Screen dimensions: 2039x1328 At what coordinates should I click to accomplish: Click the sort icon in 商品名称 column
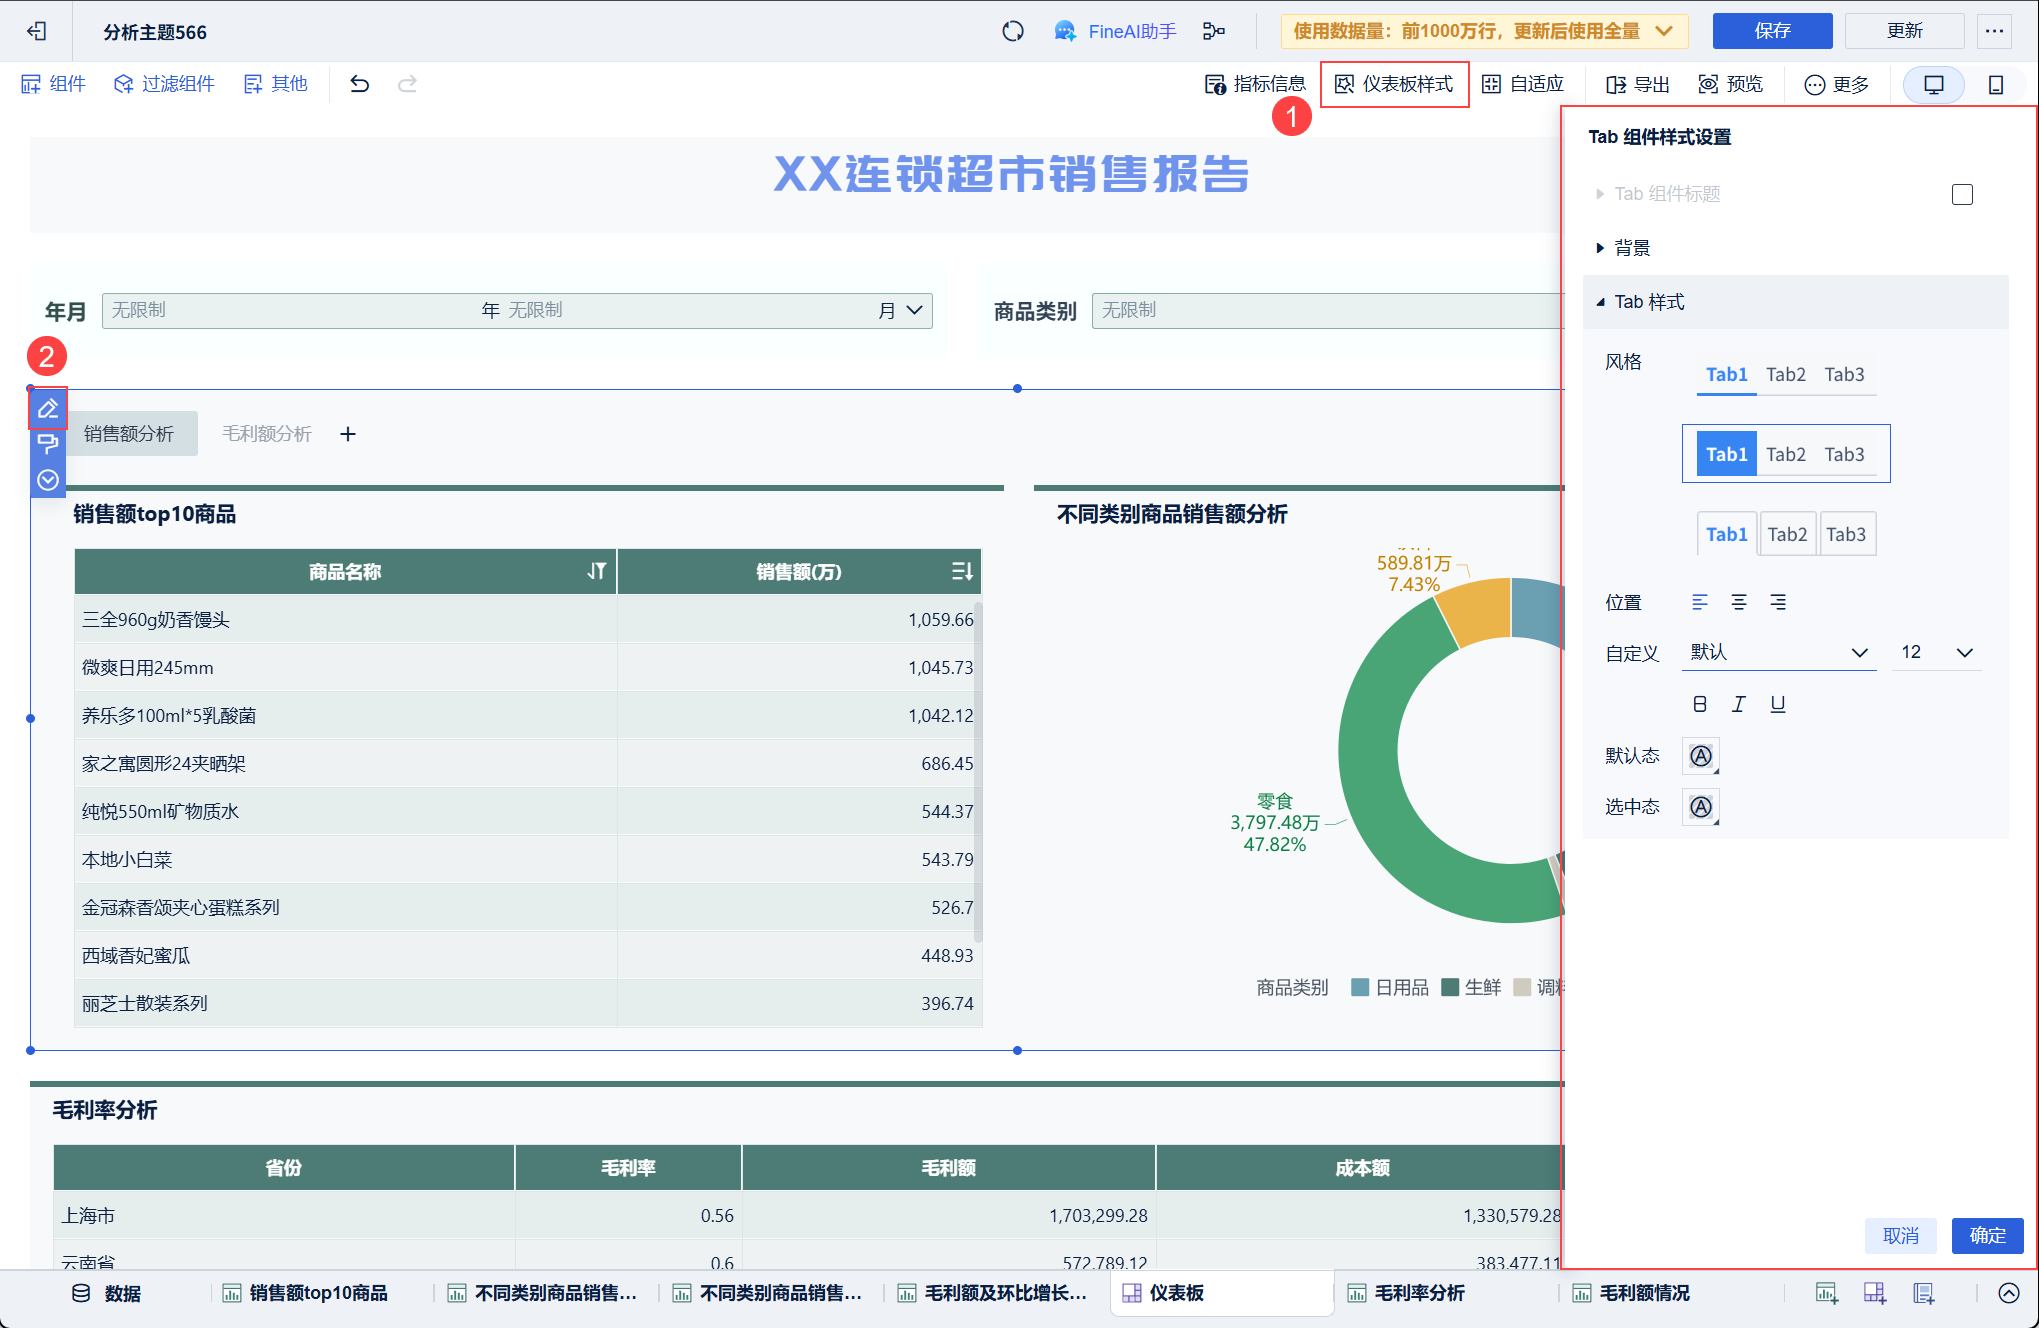[x=597, y=571]
